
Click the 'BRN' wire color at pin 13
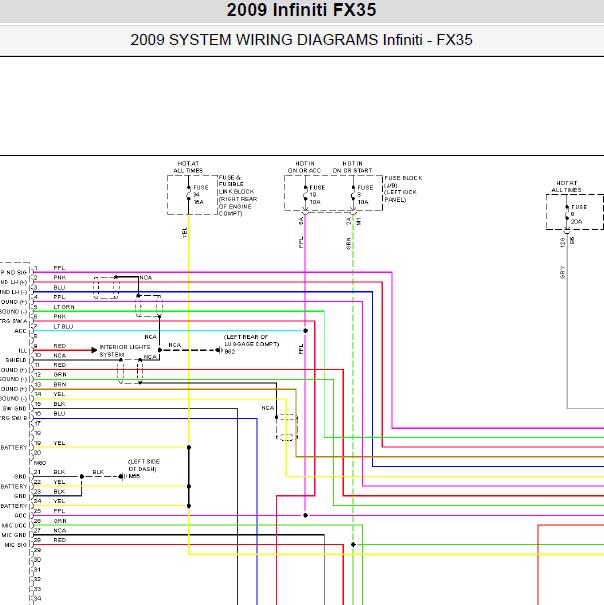pos(60,384)
